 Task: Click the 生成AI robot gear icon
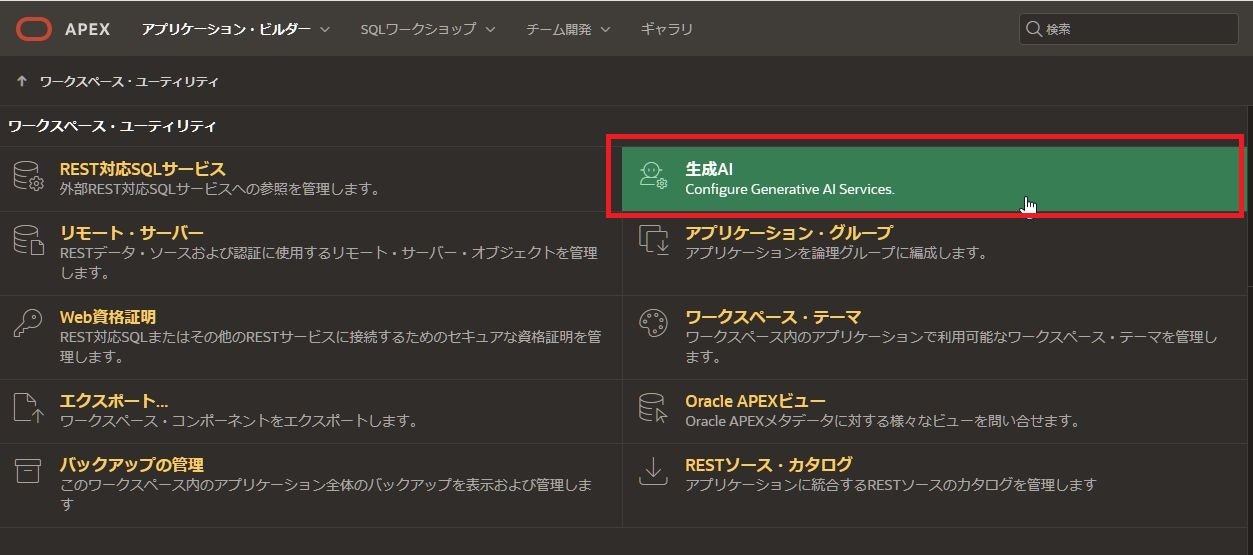tap(653, 177)
